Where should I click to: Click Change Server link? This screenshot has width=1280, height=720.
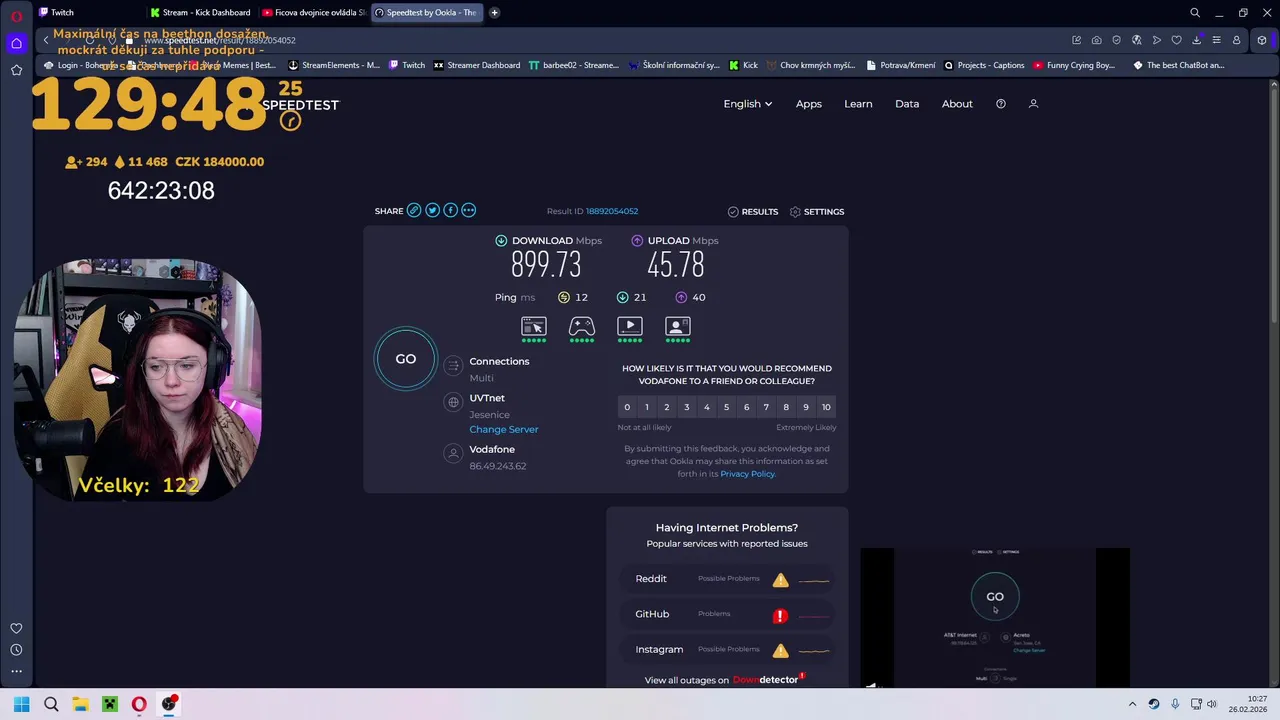coord(504,429)
